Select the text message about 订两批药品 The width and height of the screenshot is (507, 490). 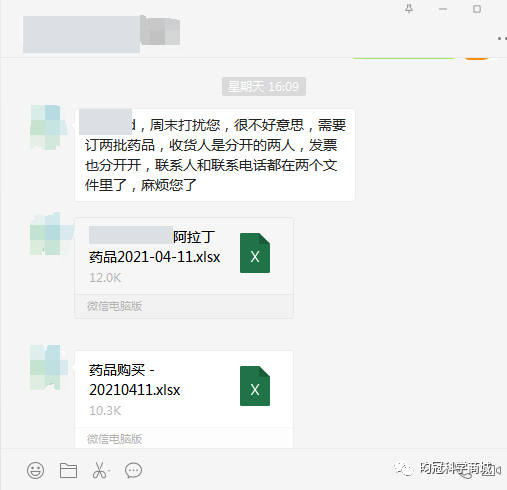(x=215, y=155)
